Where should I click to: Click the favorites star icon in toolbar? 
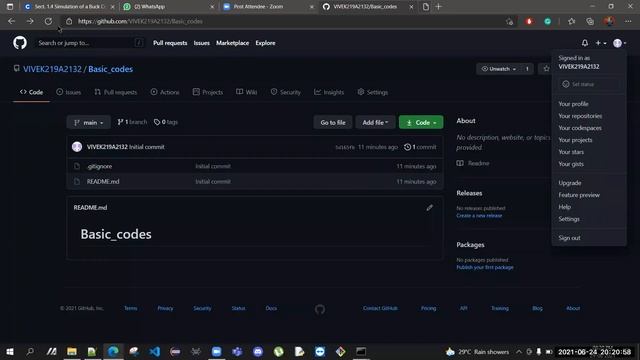coord(571,21)
